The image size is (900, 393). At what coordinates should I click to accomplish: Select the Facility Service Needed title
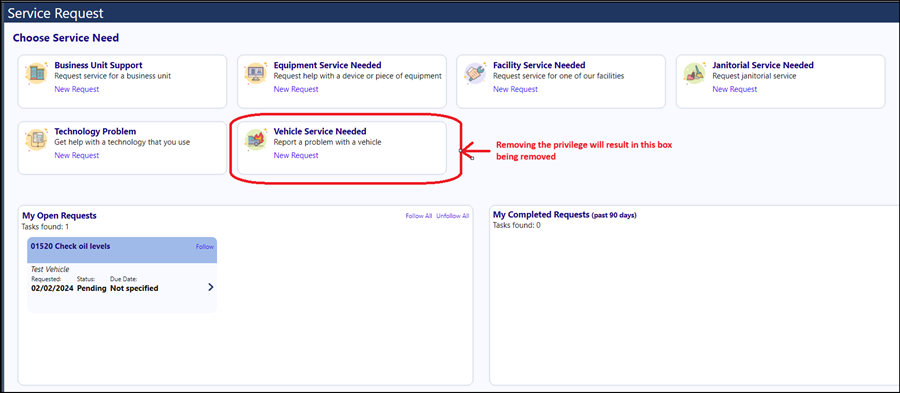[539, 65]
